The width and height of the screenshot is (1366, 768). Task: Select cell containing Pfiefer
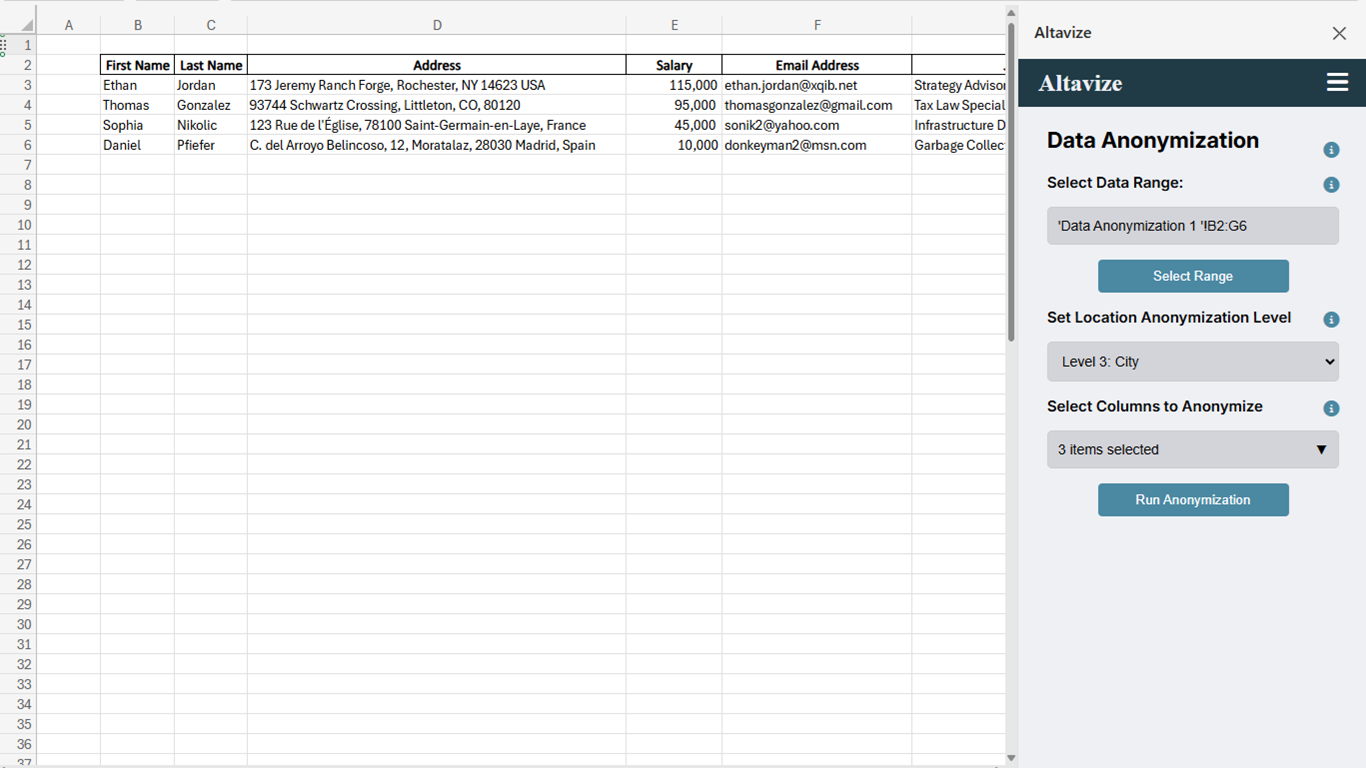pyautogui.click(x=211, y=145)
